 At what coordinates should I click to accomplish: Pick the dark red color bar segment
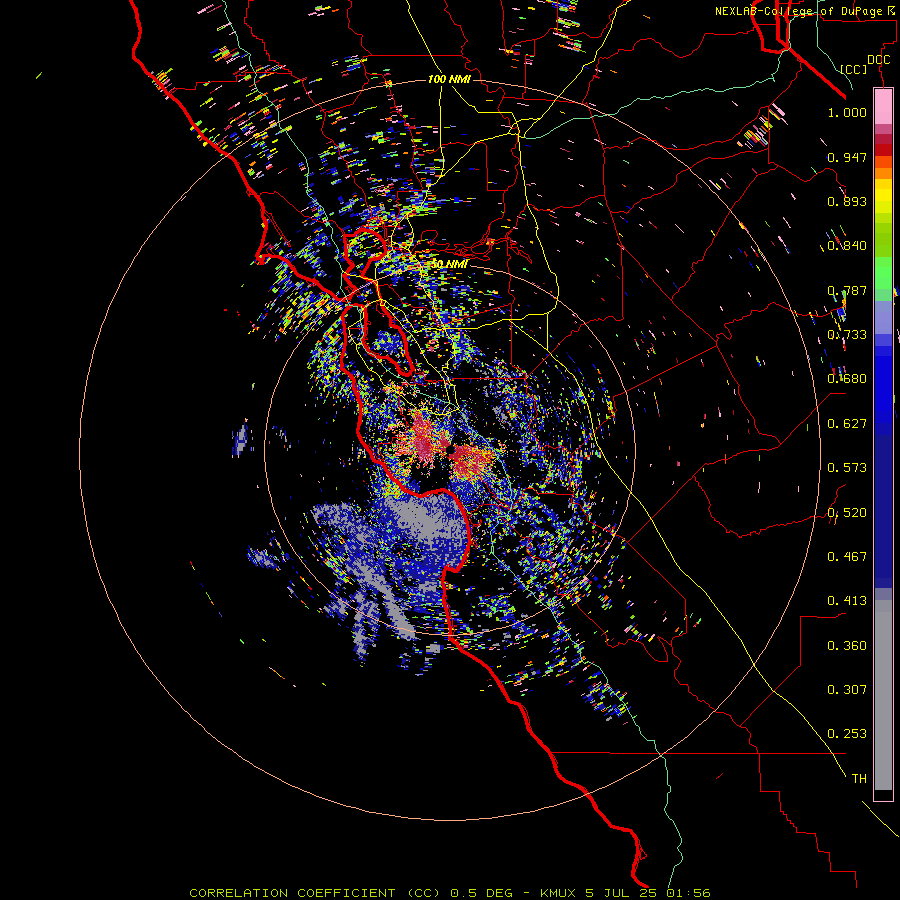point(883,149)
